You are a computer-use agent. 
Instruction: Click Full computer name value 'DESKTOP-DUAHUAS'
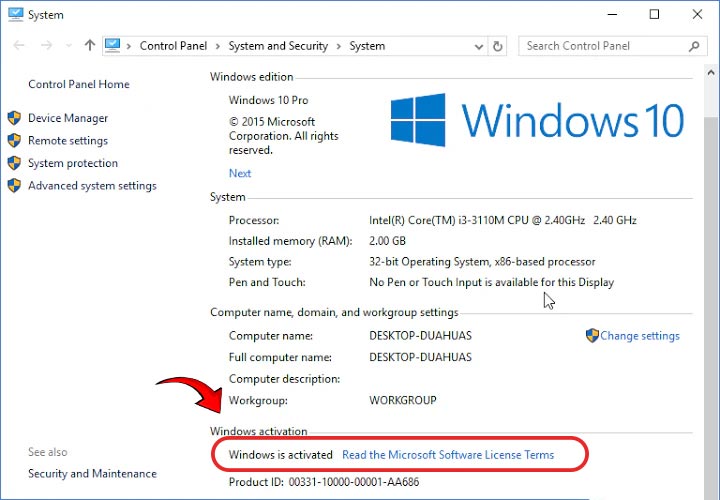point(420,357)
